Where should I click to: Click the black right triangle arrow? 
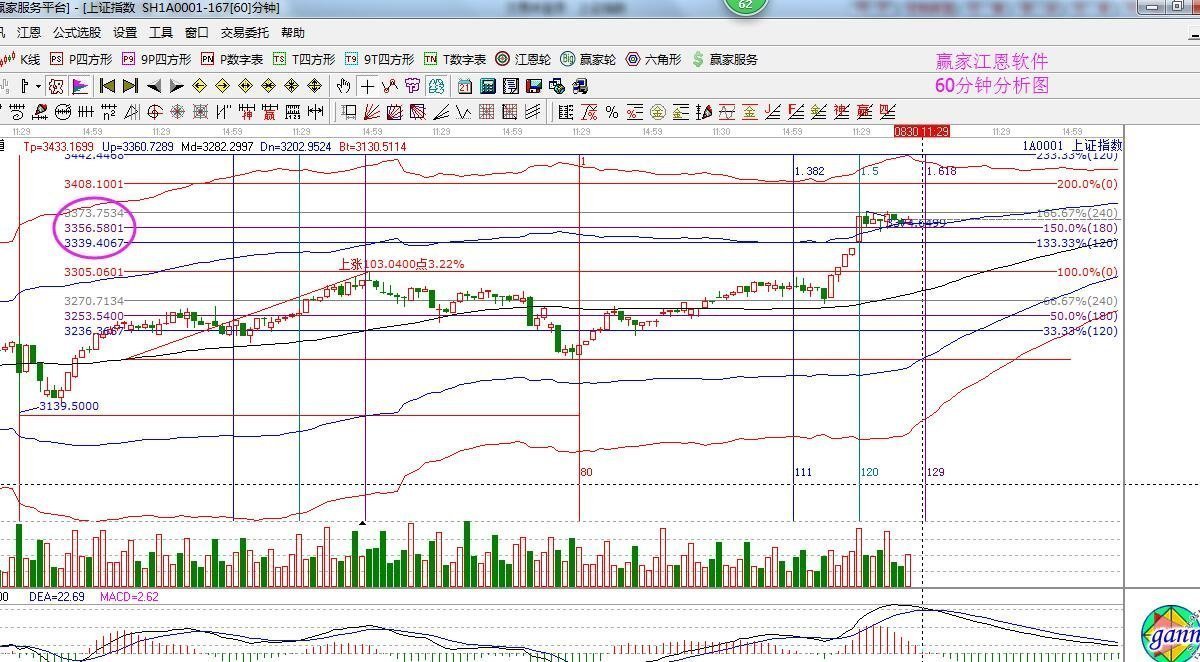177,86
